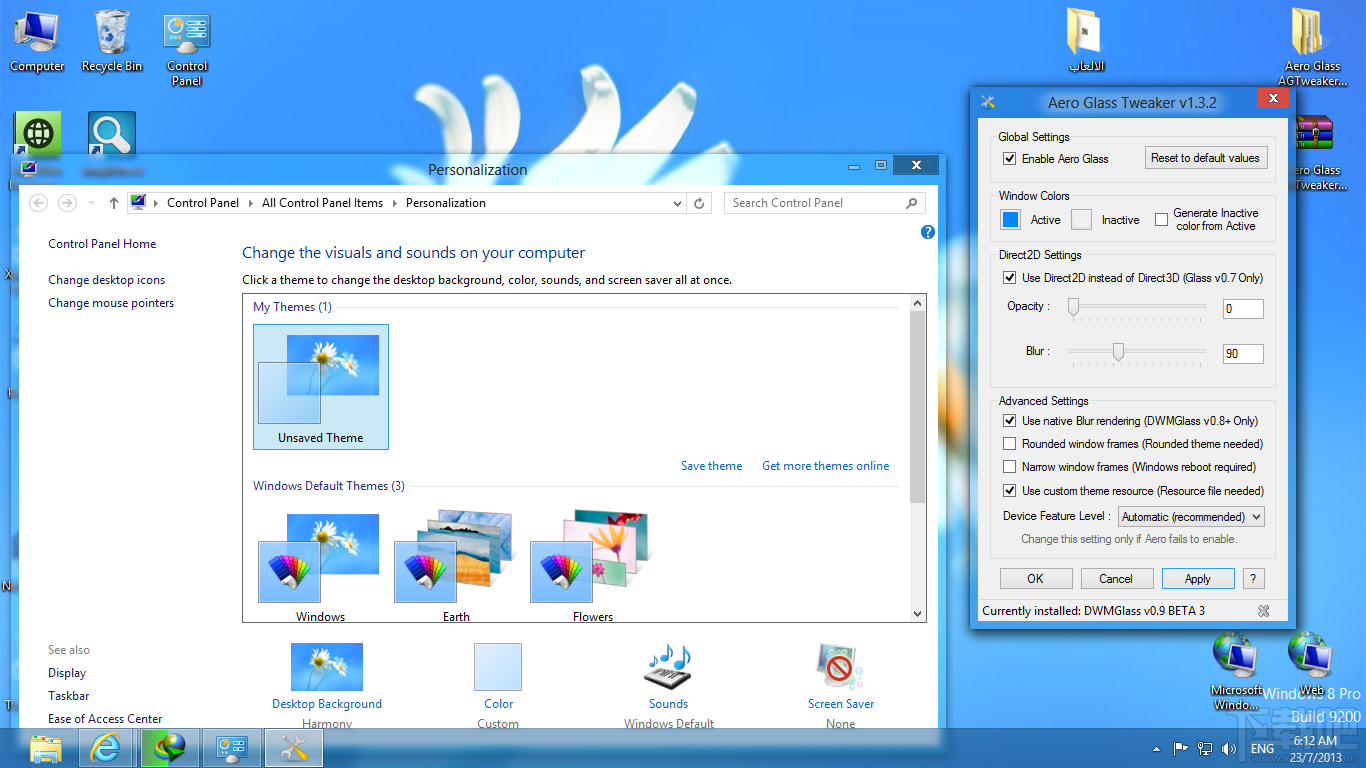Click Control Panel in the breadcrumb path
1366x768 pixels.
[x=203, y=202]
